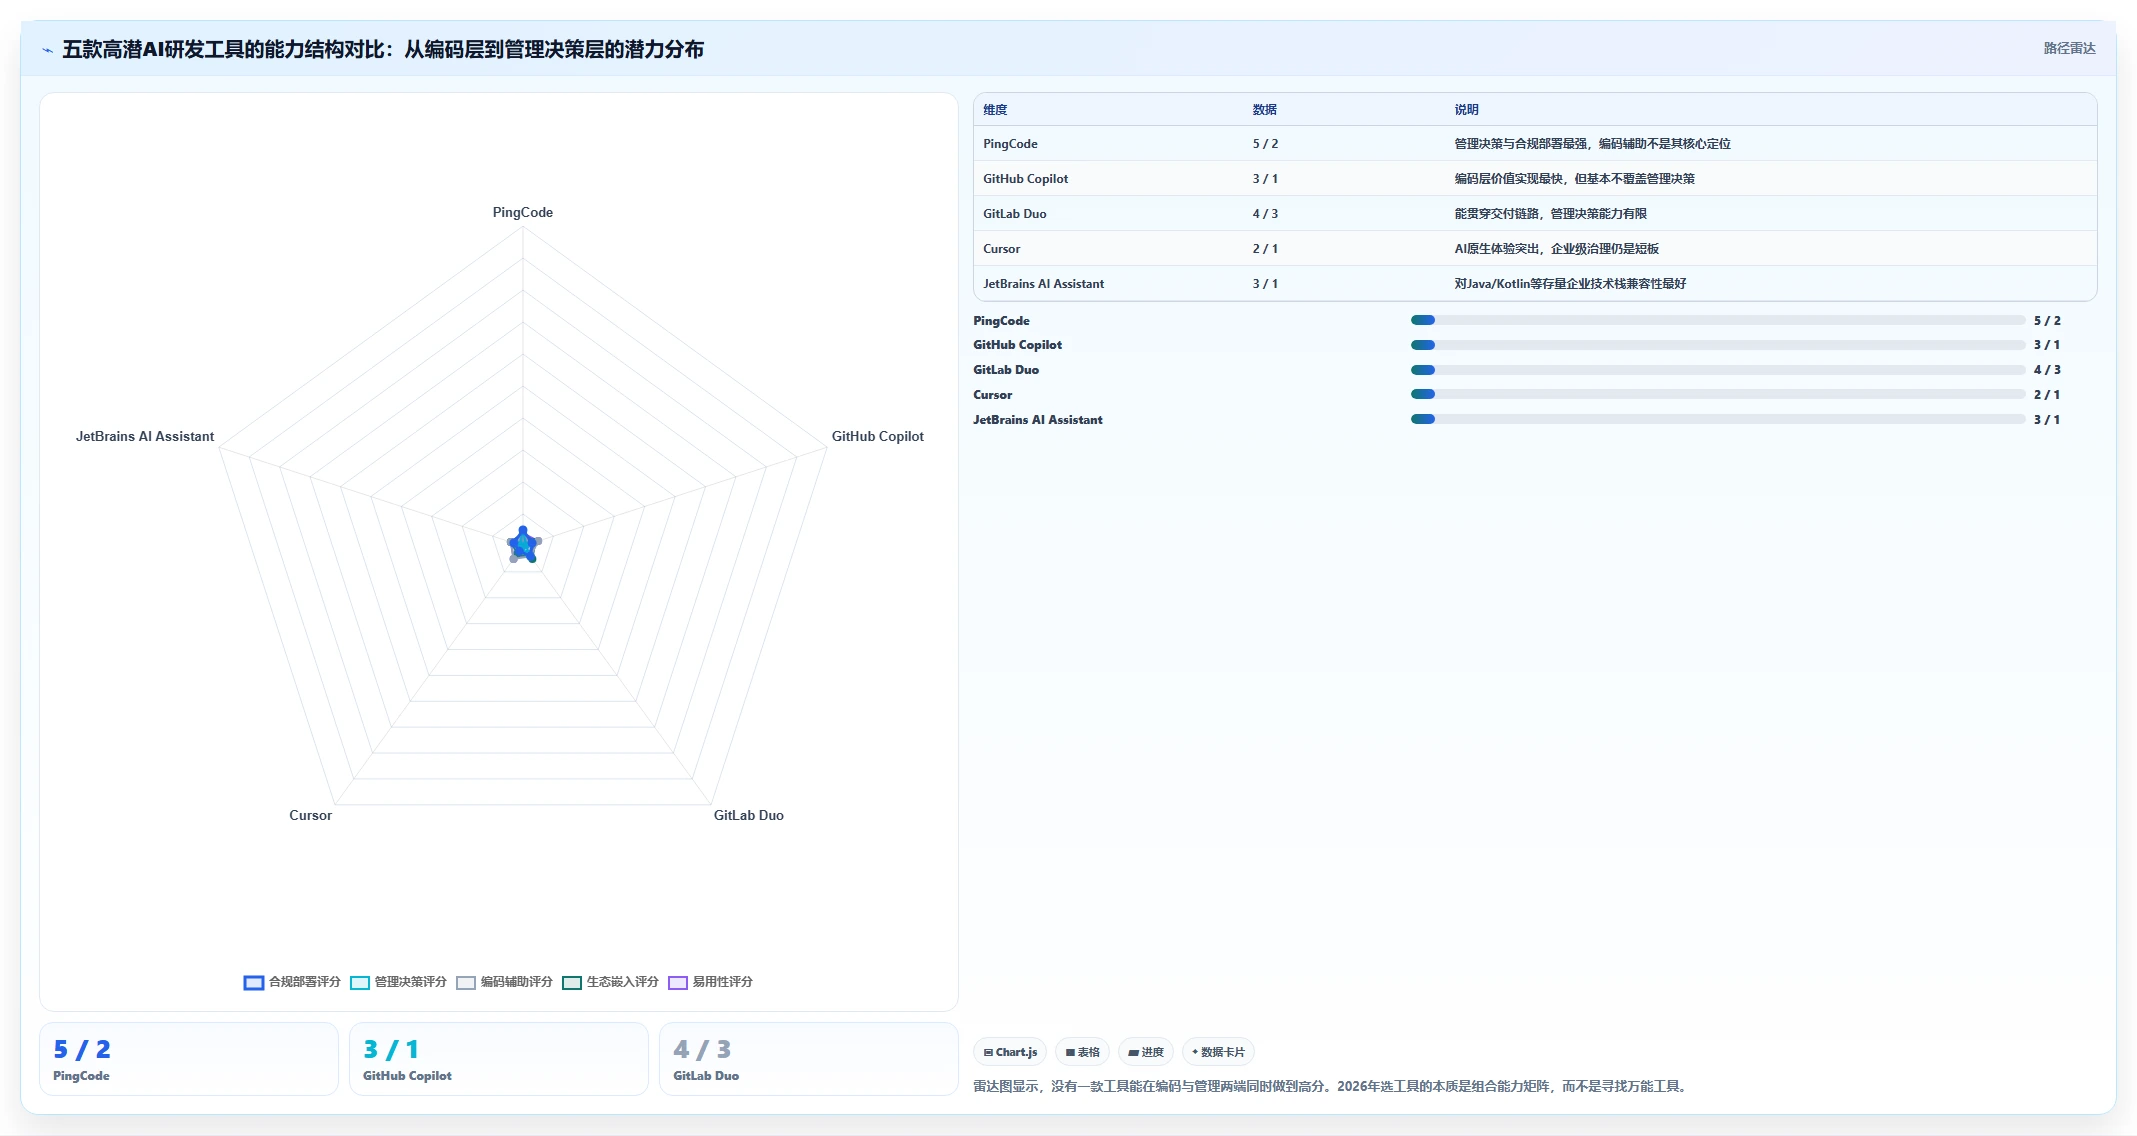
Task: Click the 2 / 1 value in the table
Action: (1265, 249)
